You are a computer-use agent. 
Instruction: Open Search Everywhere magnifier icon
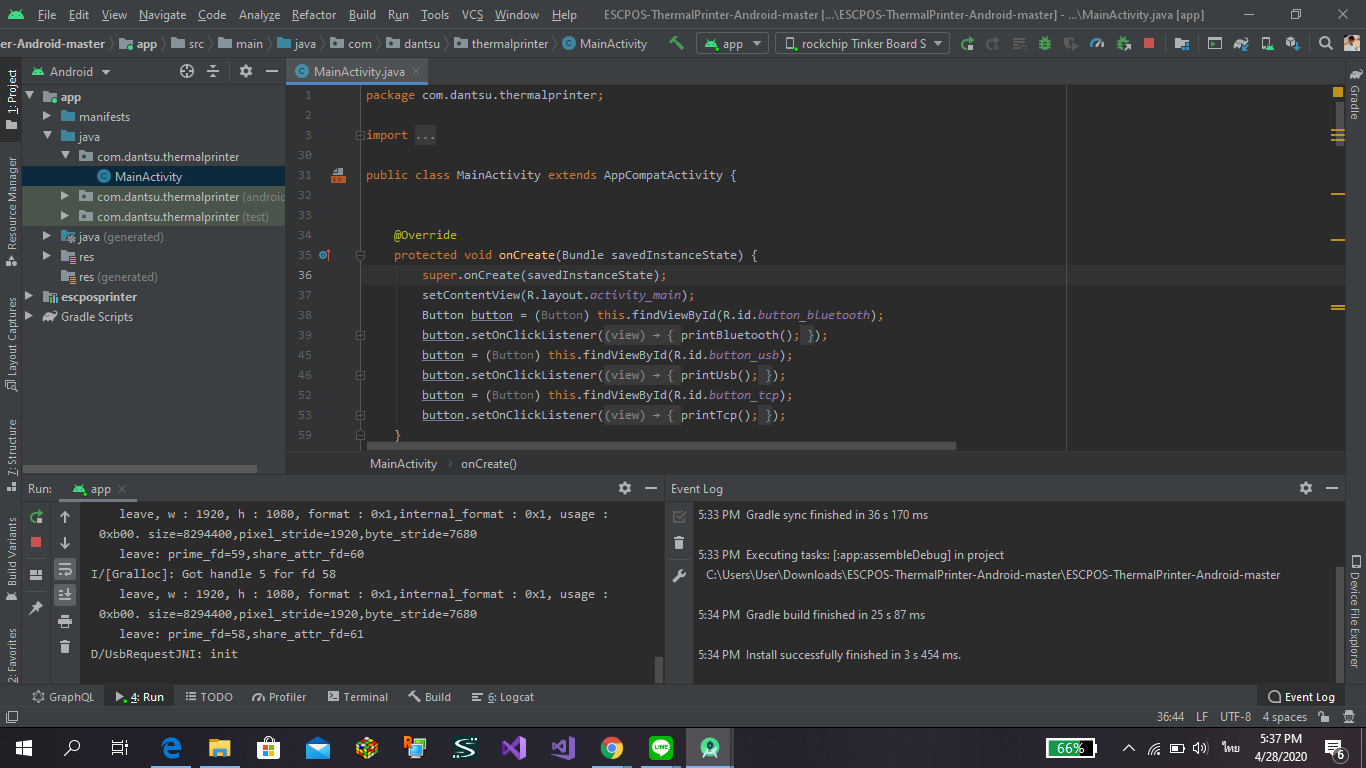point(1326,43)
